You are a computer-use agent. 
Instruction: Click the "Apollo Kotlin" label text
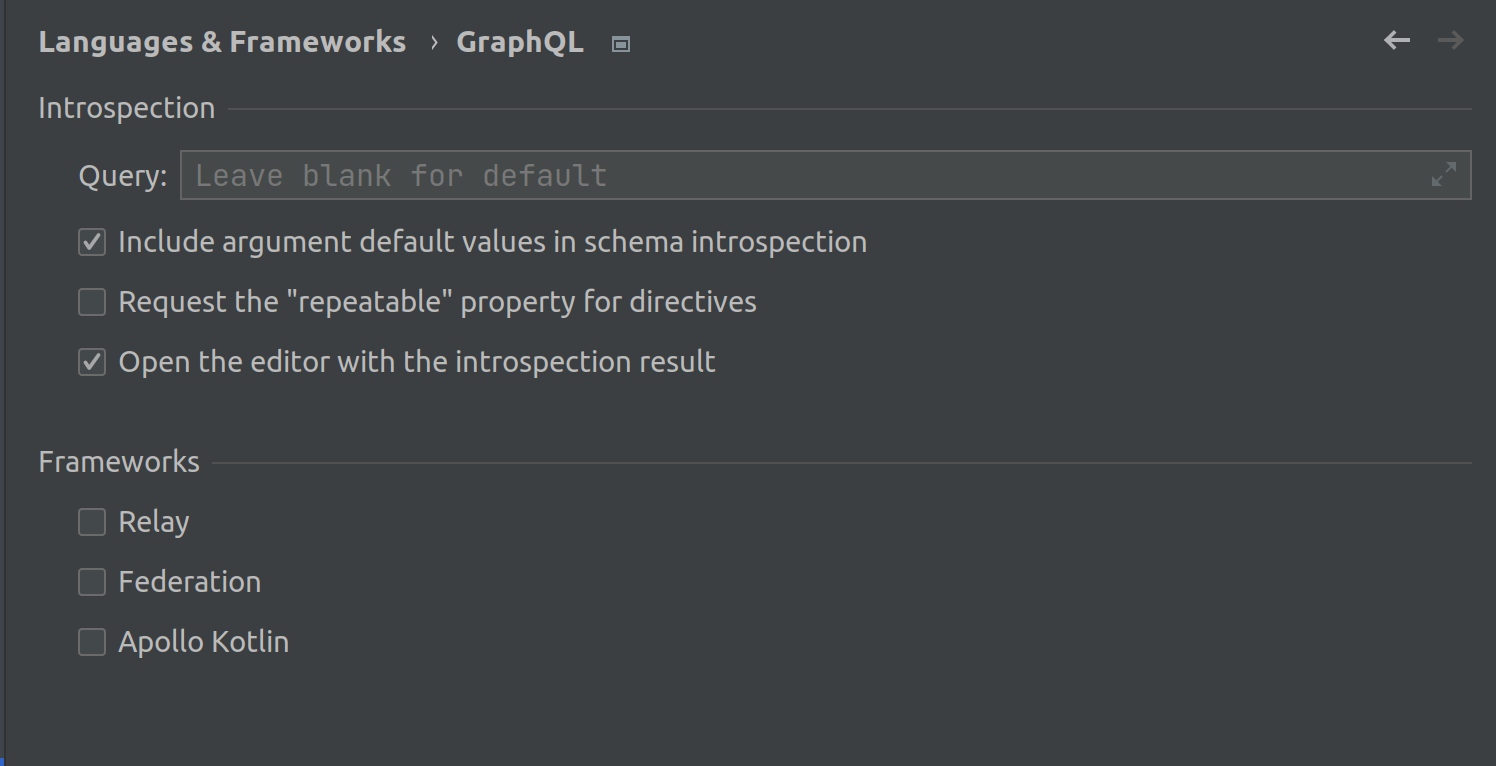point(204,642)
